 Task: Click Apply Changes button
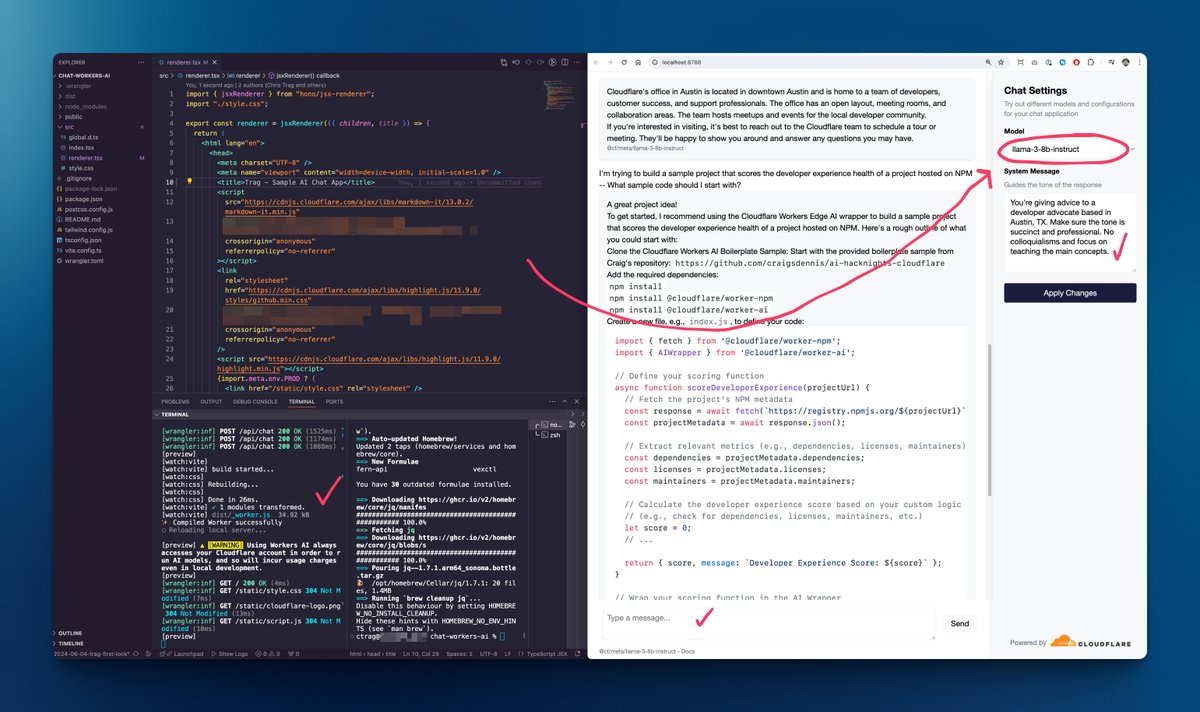point(1070,293)
